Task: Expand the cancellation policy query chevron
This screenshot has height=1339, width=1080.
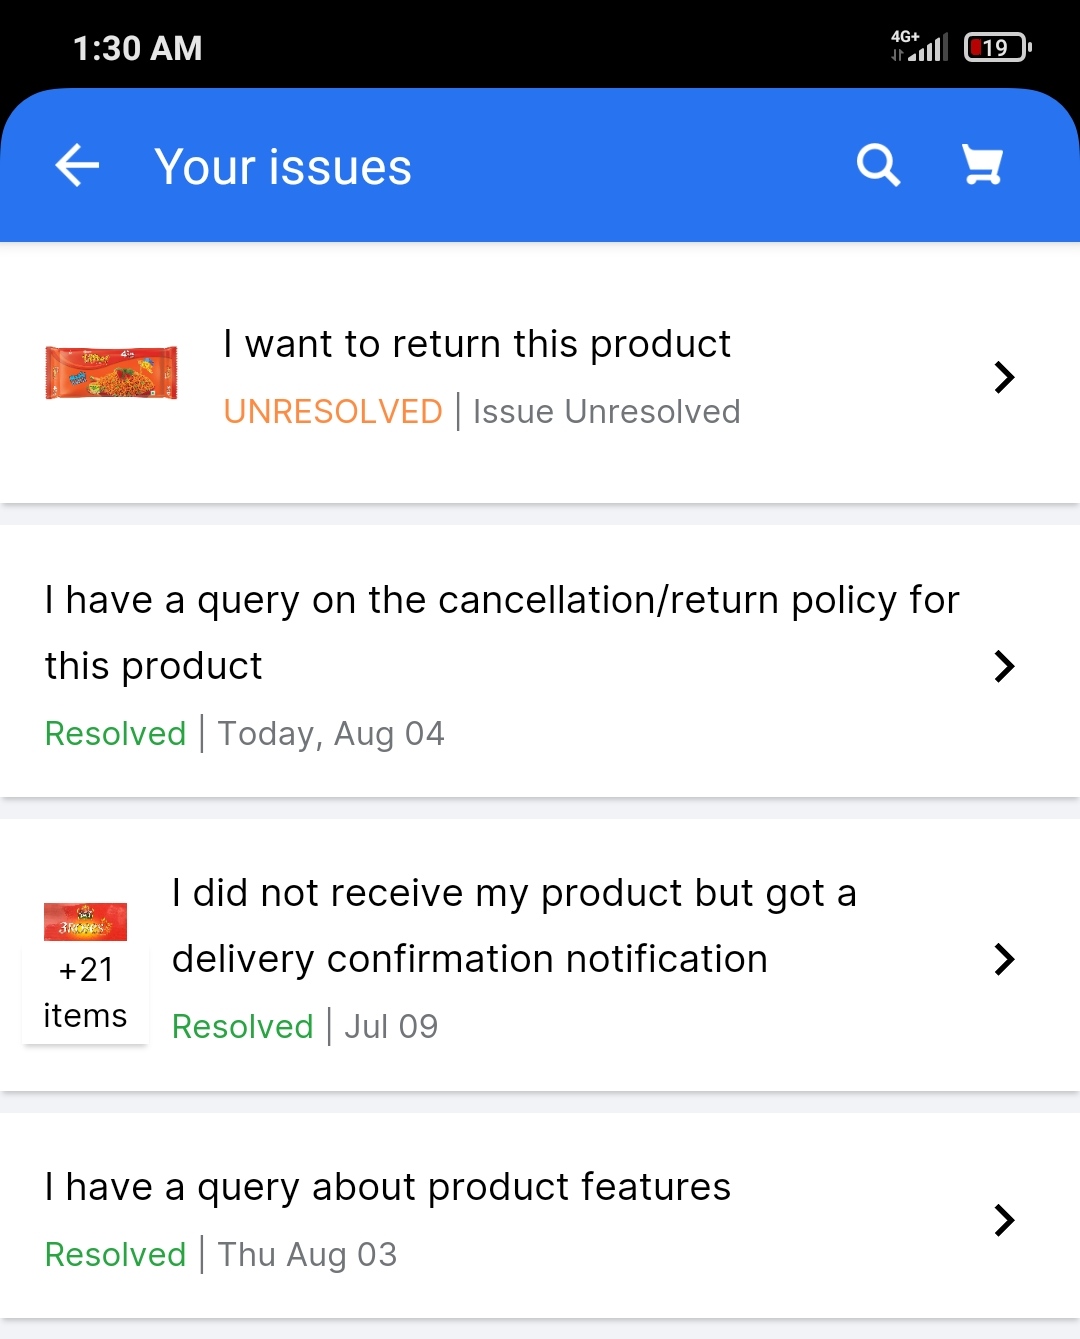Action: click(x=1004, y=666)
